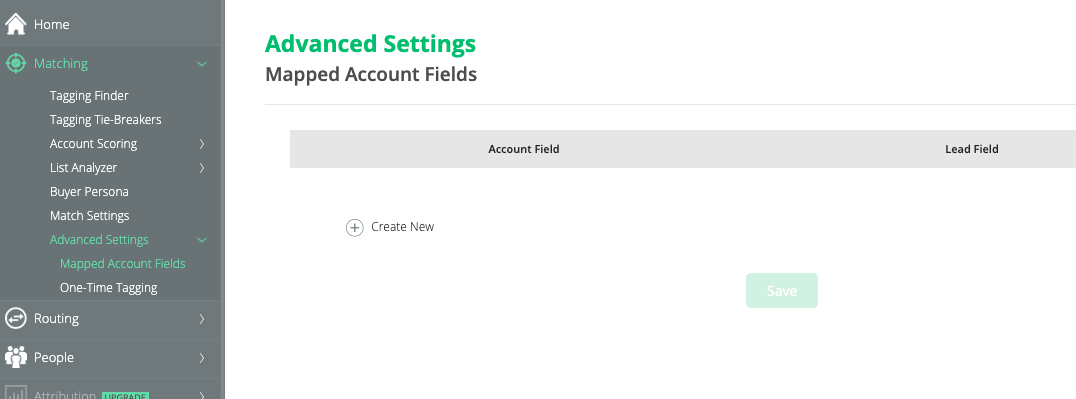Click the Save button
The image size is (1076, 399).
(782, 290)
